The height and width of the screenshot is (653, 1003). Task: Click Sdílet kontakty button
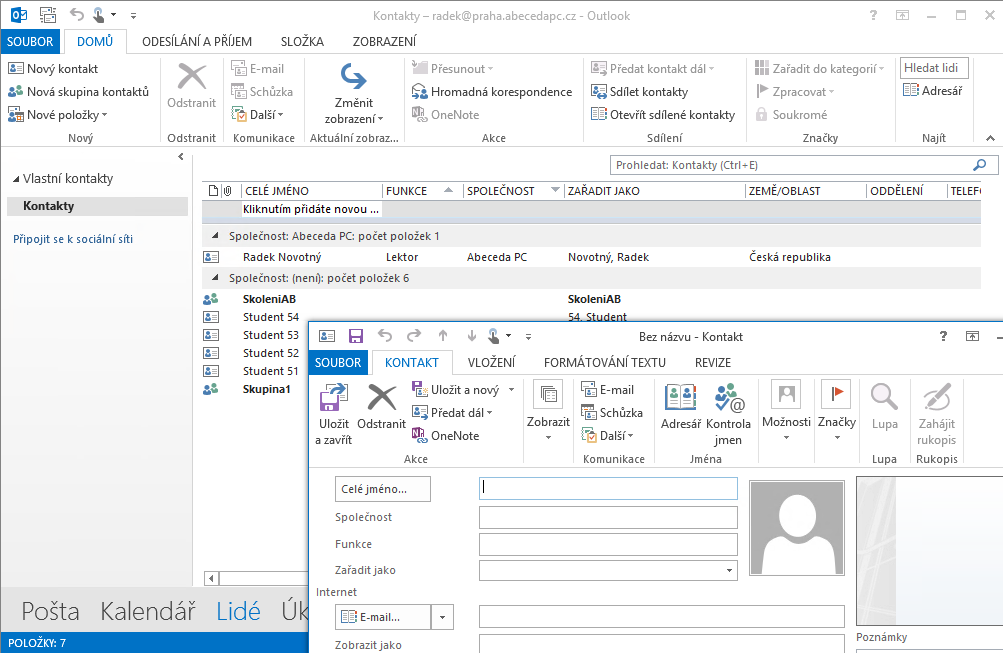(640, 91)
